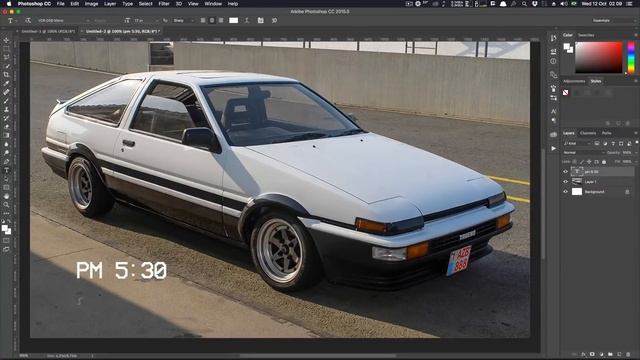
Task: Toggle layer filtering switch on or off
Action: click(x=636, y=143)
